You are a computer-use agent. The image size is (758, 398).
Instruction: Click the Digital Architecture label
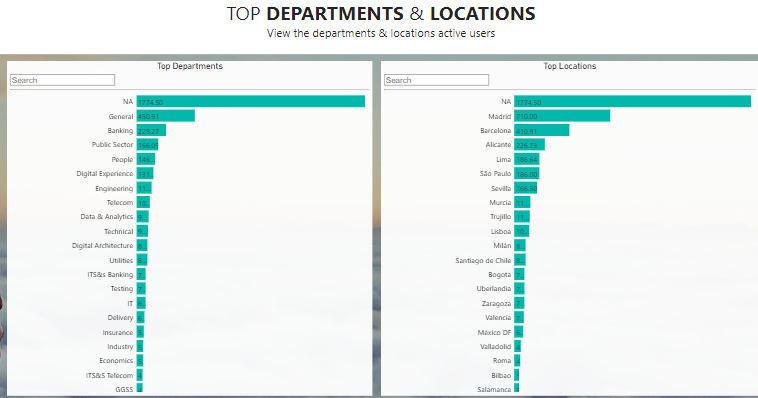[x=102, y=246]
